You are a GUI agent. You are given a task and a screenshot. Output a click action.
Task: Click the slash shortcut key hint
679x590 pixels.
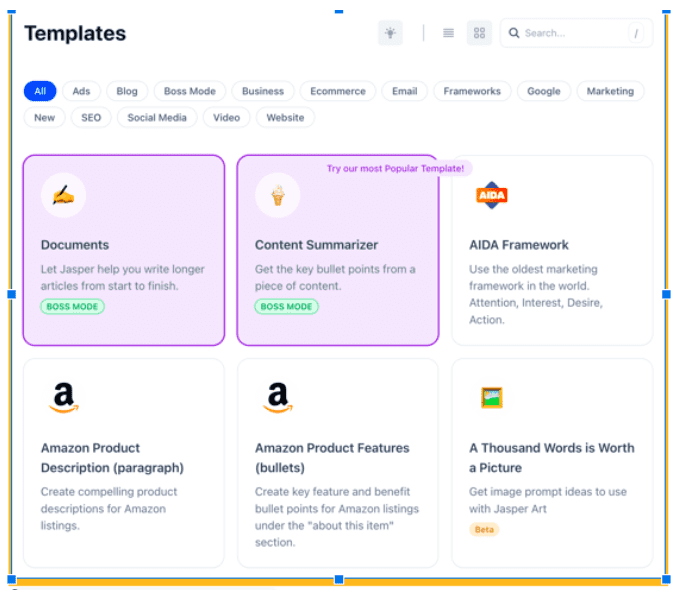pos(636,33)
